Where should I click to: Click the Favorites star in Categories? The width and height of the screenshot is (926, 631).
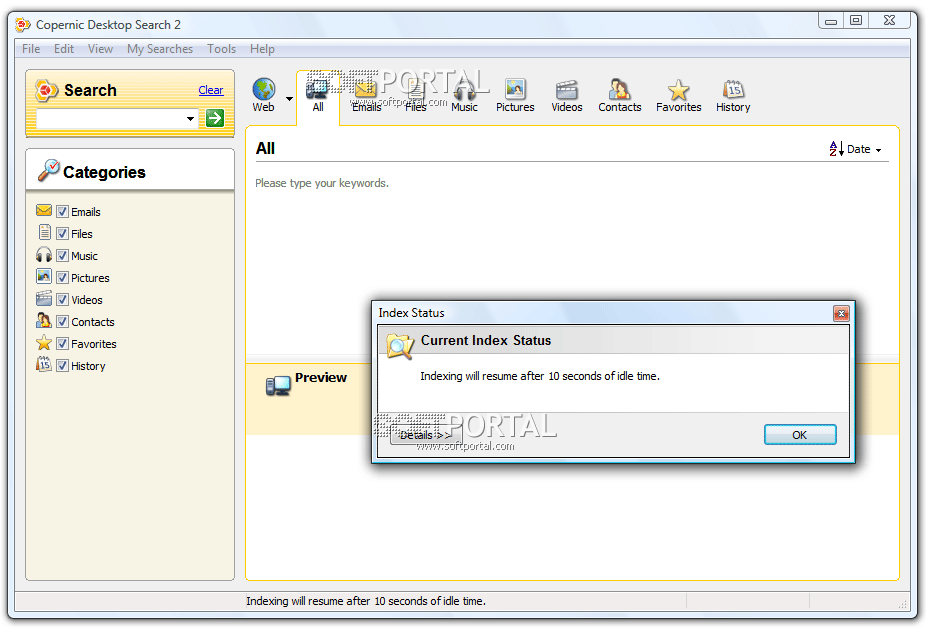[44, 343]
